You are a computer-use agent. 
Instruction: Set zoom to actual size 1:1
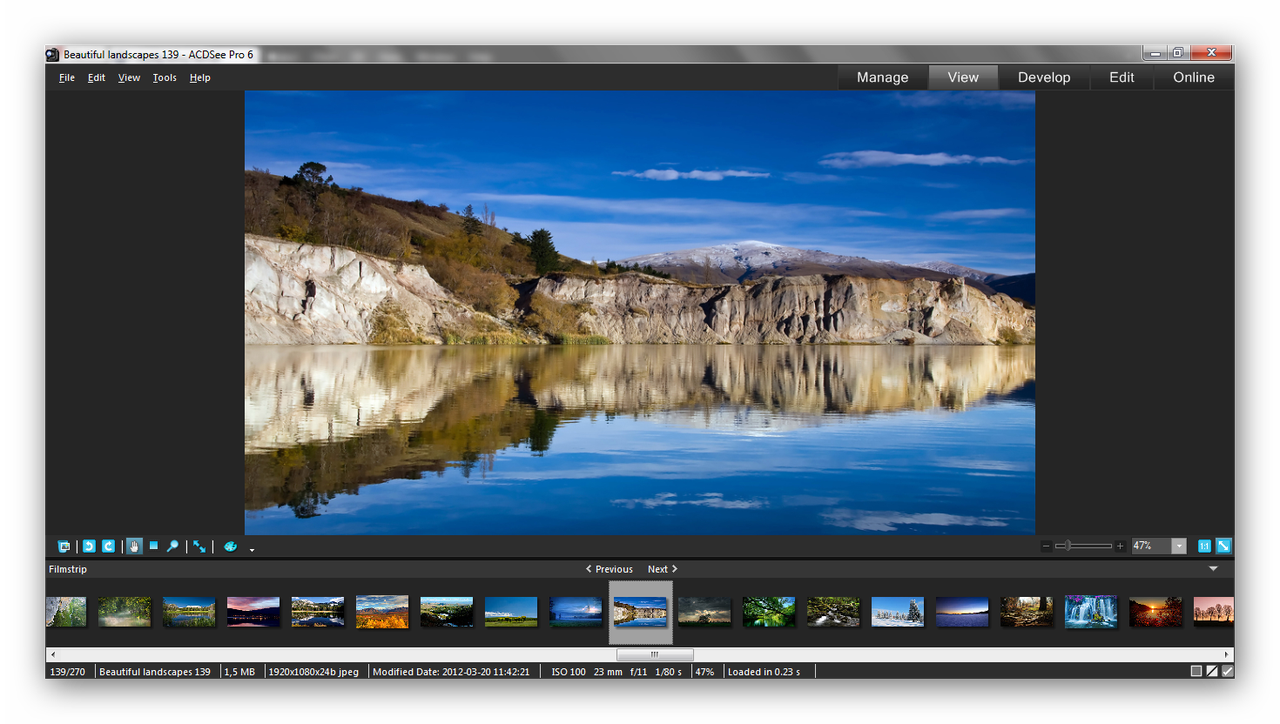[1204, 546]
